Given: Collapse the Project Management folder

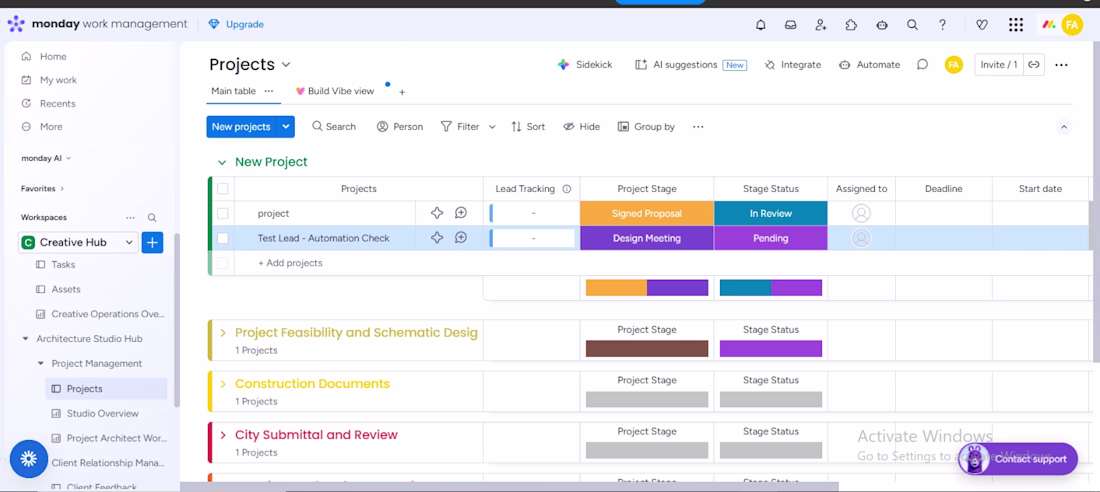Looking at the screenshot, I should 41,364.
